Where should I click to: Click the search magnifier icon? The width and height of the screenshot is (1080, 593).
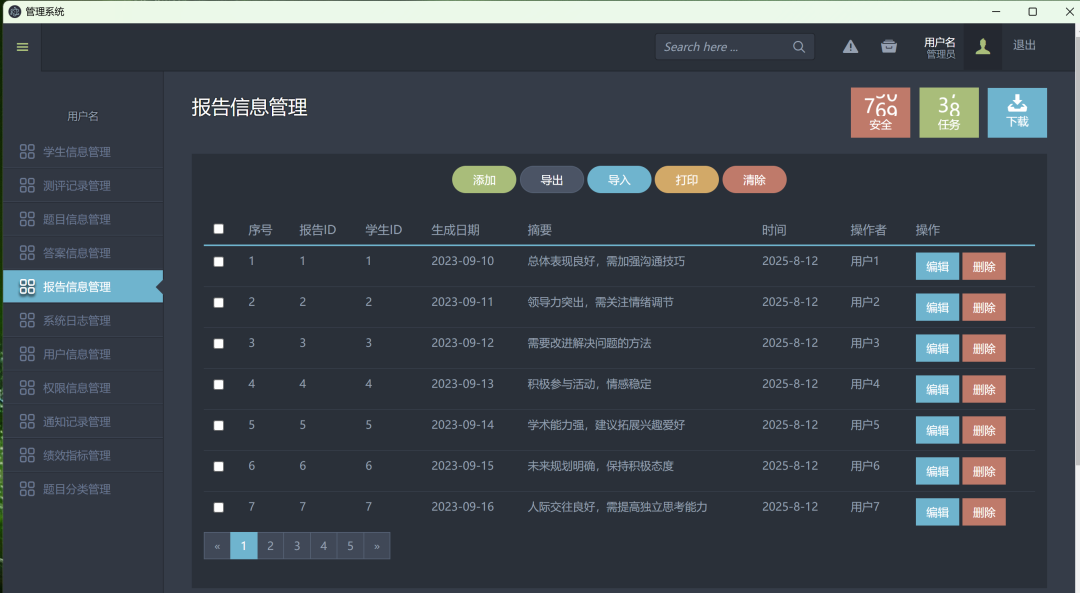(x=799, y=47)
